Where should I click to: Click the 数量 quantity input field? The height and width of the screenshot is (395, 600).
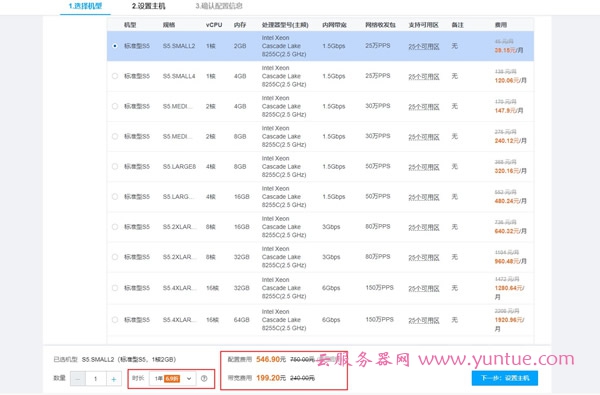tap(96, 379)
